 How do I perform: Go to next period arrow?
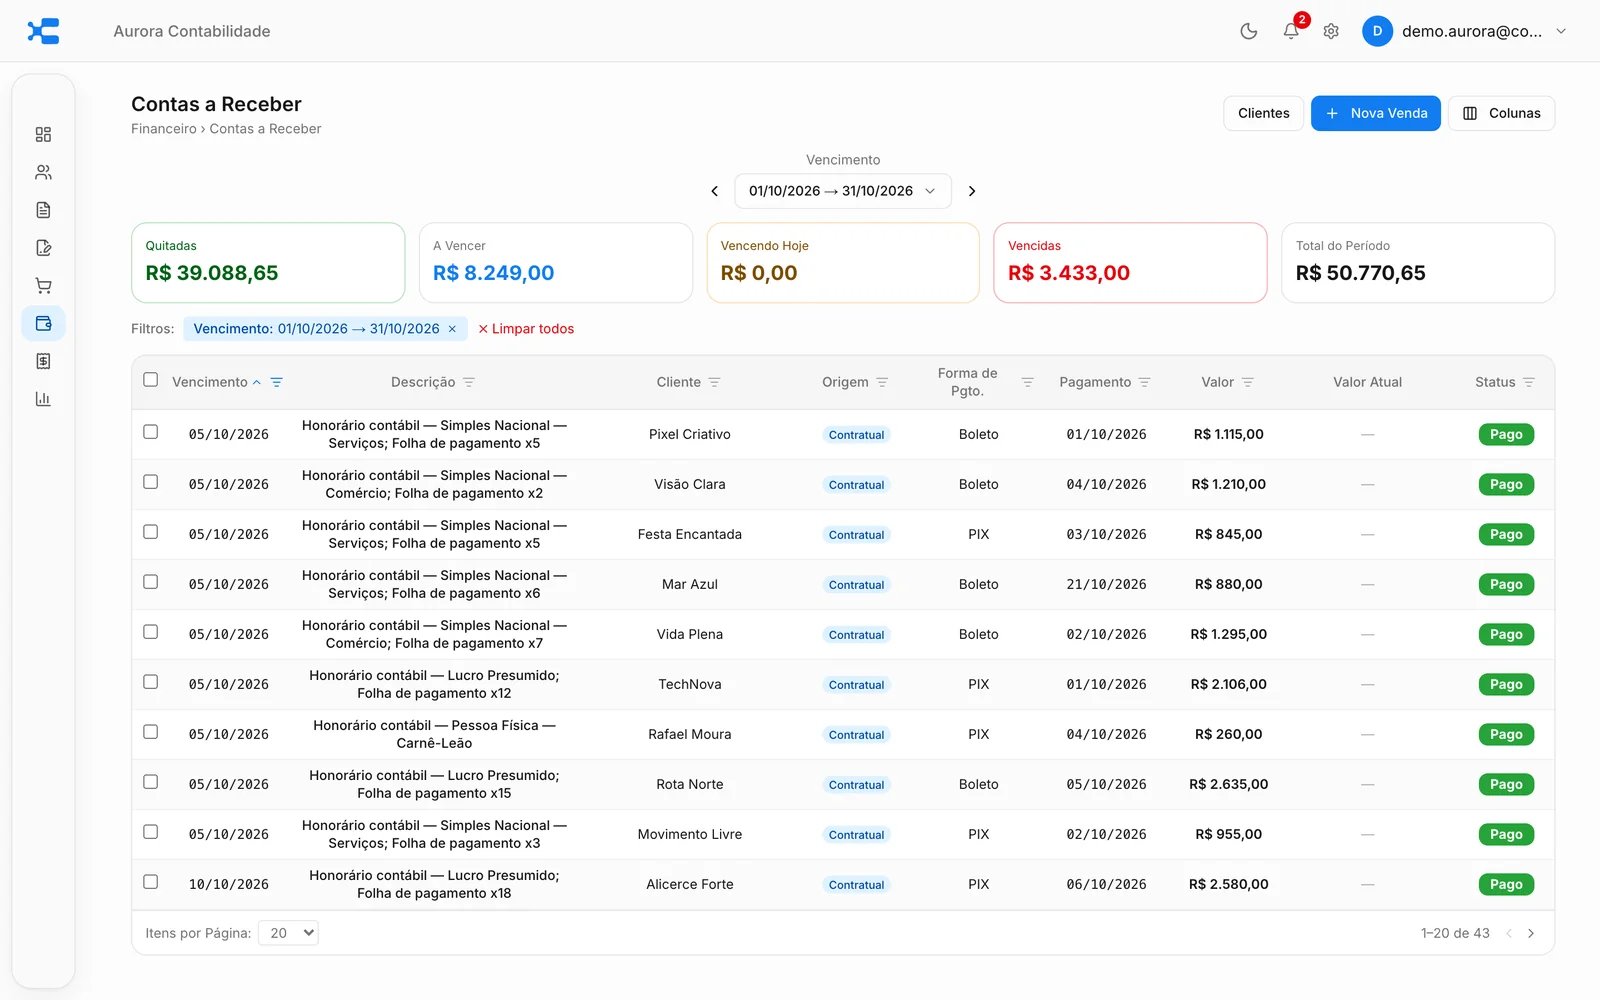click(x=972, y=191)
